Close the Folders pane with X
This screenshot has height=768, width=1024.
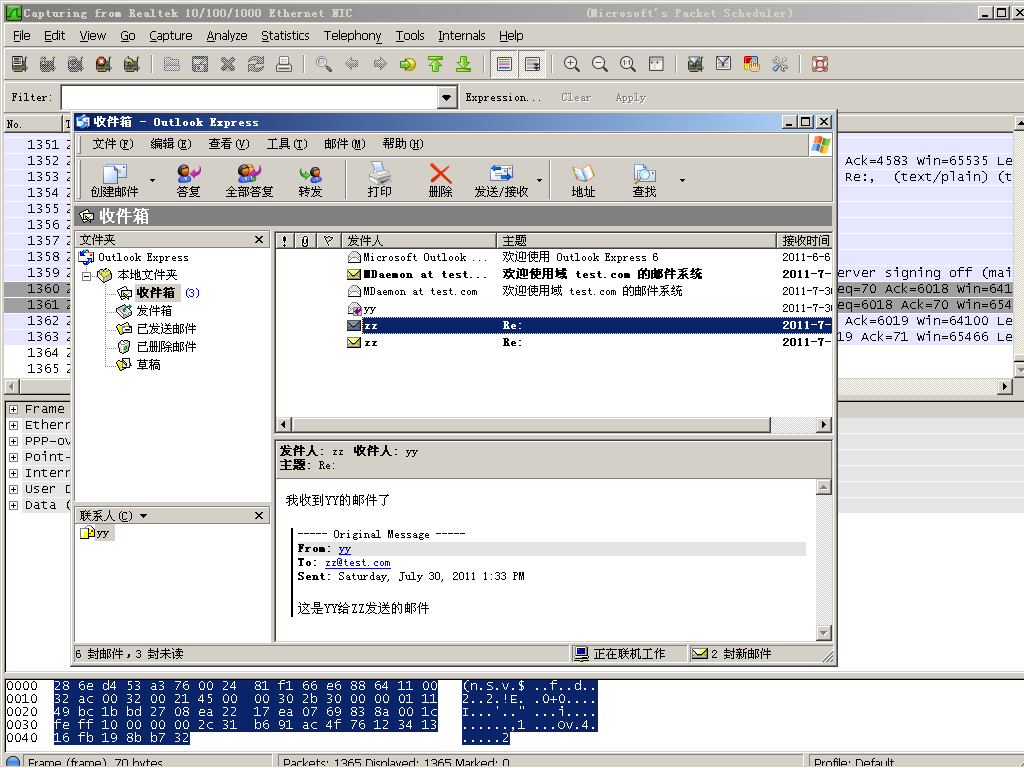click(x=259, y=240)
